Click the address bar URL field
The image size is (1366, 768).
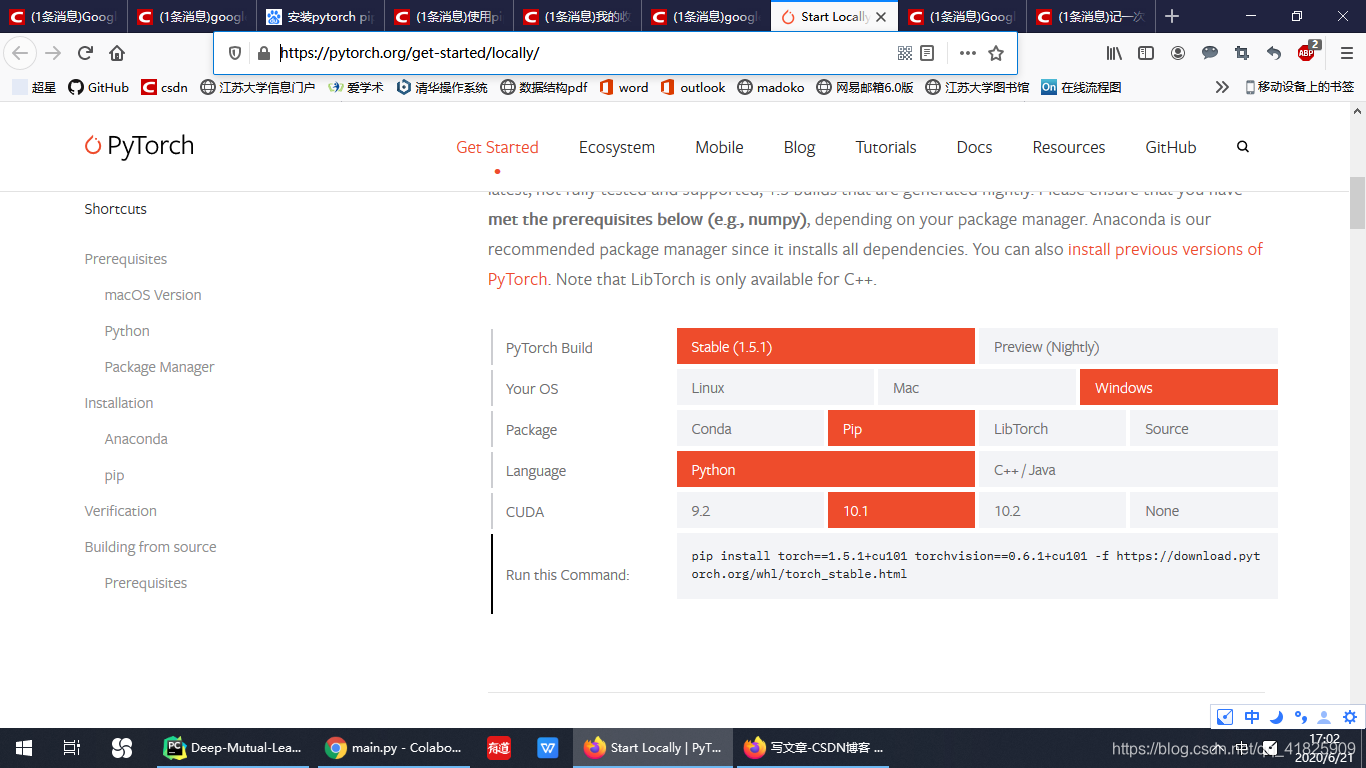click(585, 53)
